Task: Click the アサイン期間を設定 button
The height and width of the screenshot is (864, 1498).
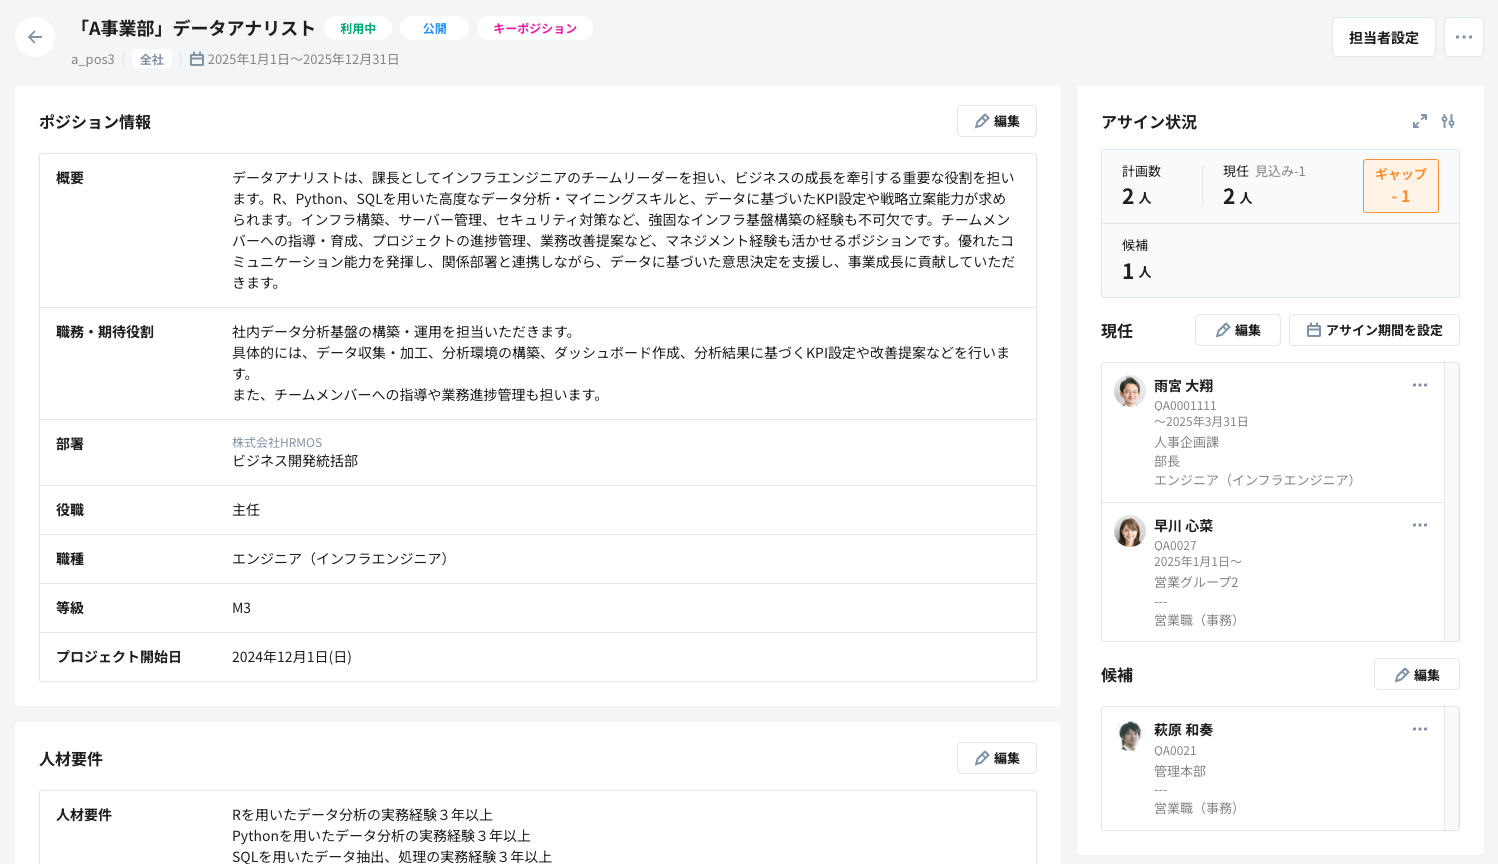Action: 1374,330
